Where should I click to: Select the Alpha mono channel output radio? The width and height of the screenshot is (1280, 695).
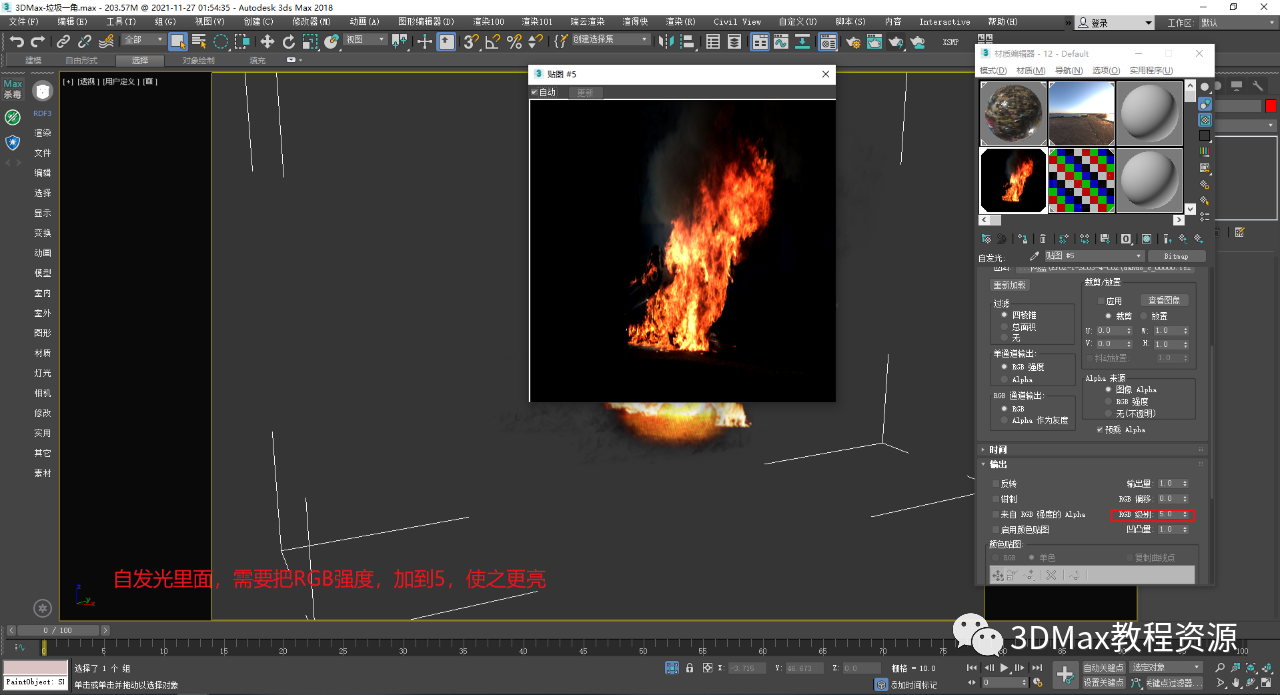point(1004,380)
